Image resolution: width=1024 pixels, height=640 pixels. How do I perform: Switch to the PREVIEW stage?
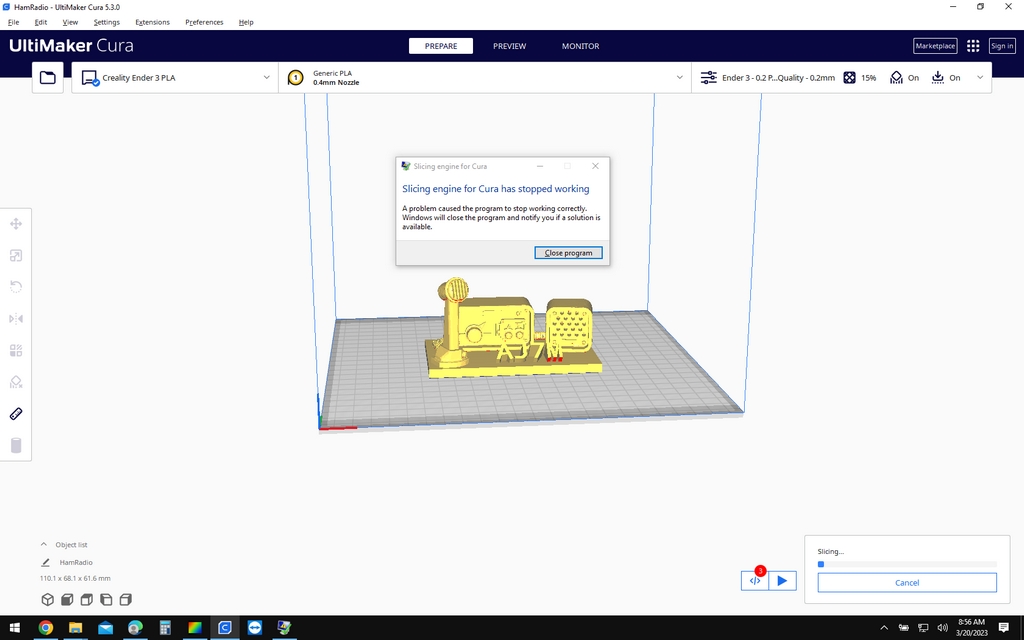[509, 46]
